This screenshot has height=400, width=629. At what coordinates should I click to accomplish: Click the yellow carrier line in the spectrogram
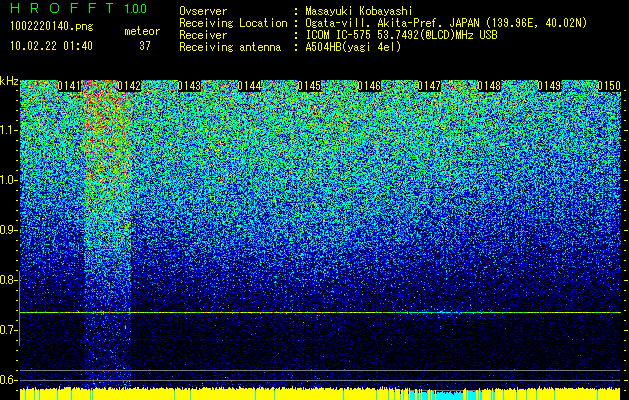[x=320, y=312]
